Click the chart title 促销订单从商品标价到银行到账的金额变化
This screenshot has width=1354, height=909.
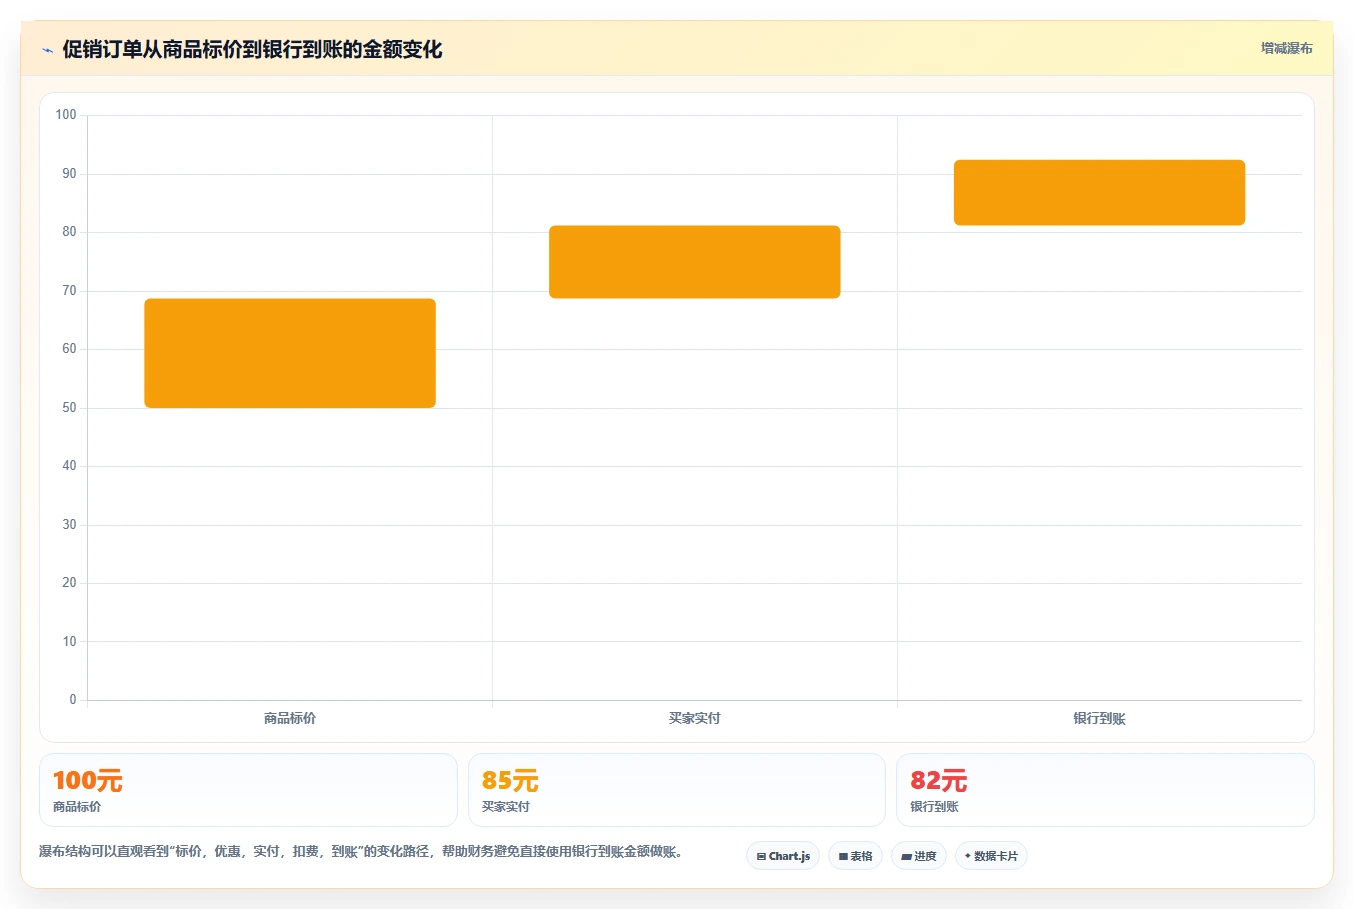(252, 49)
